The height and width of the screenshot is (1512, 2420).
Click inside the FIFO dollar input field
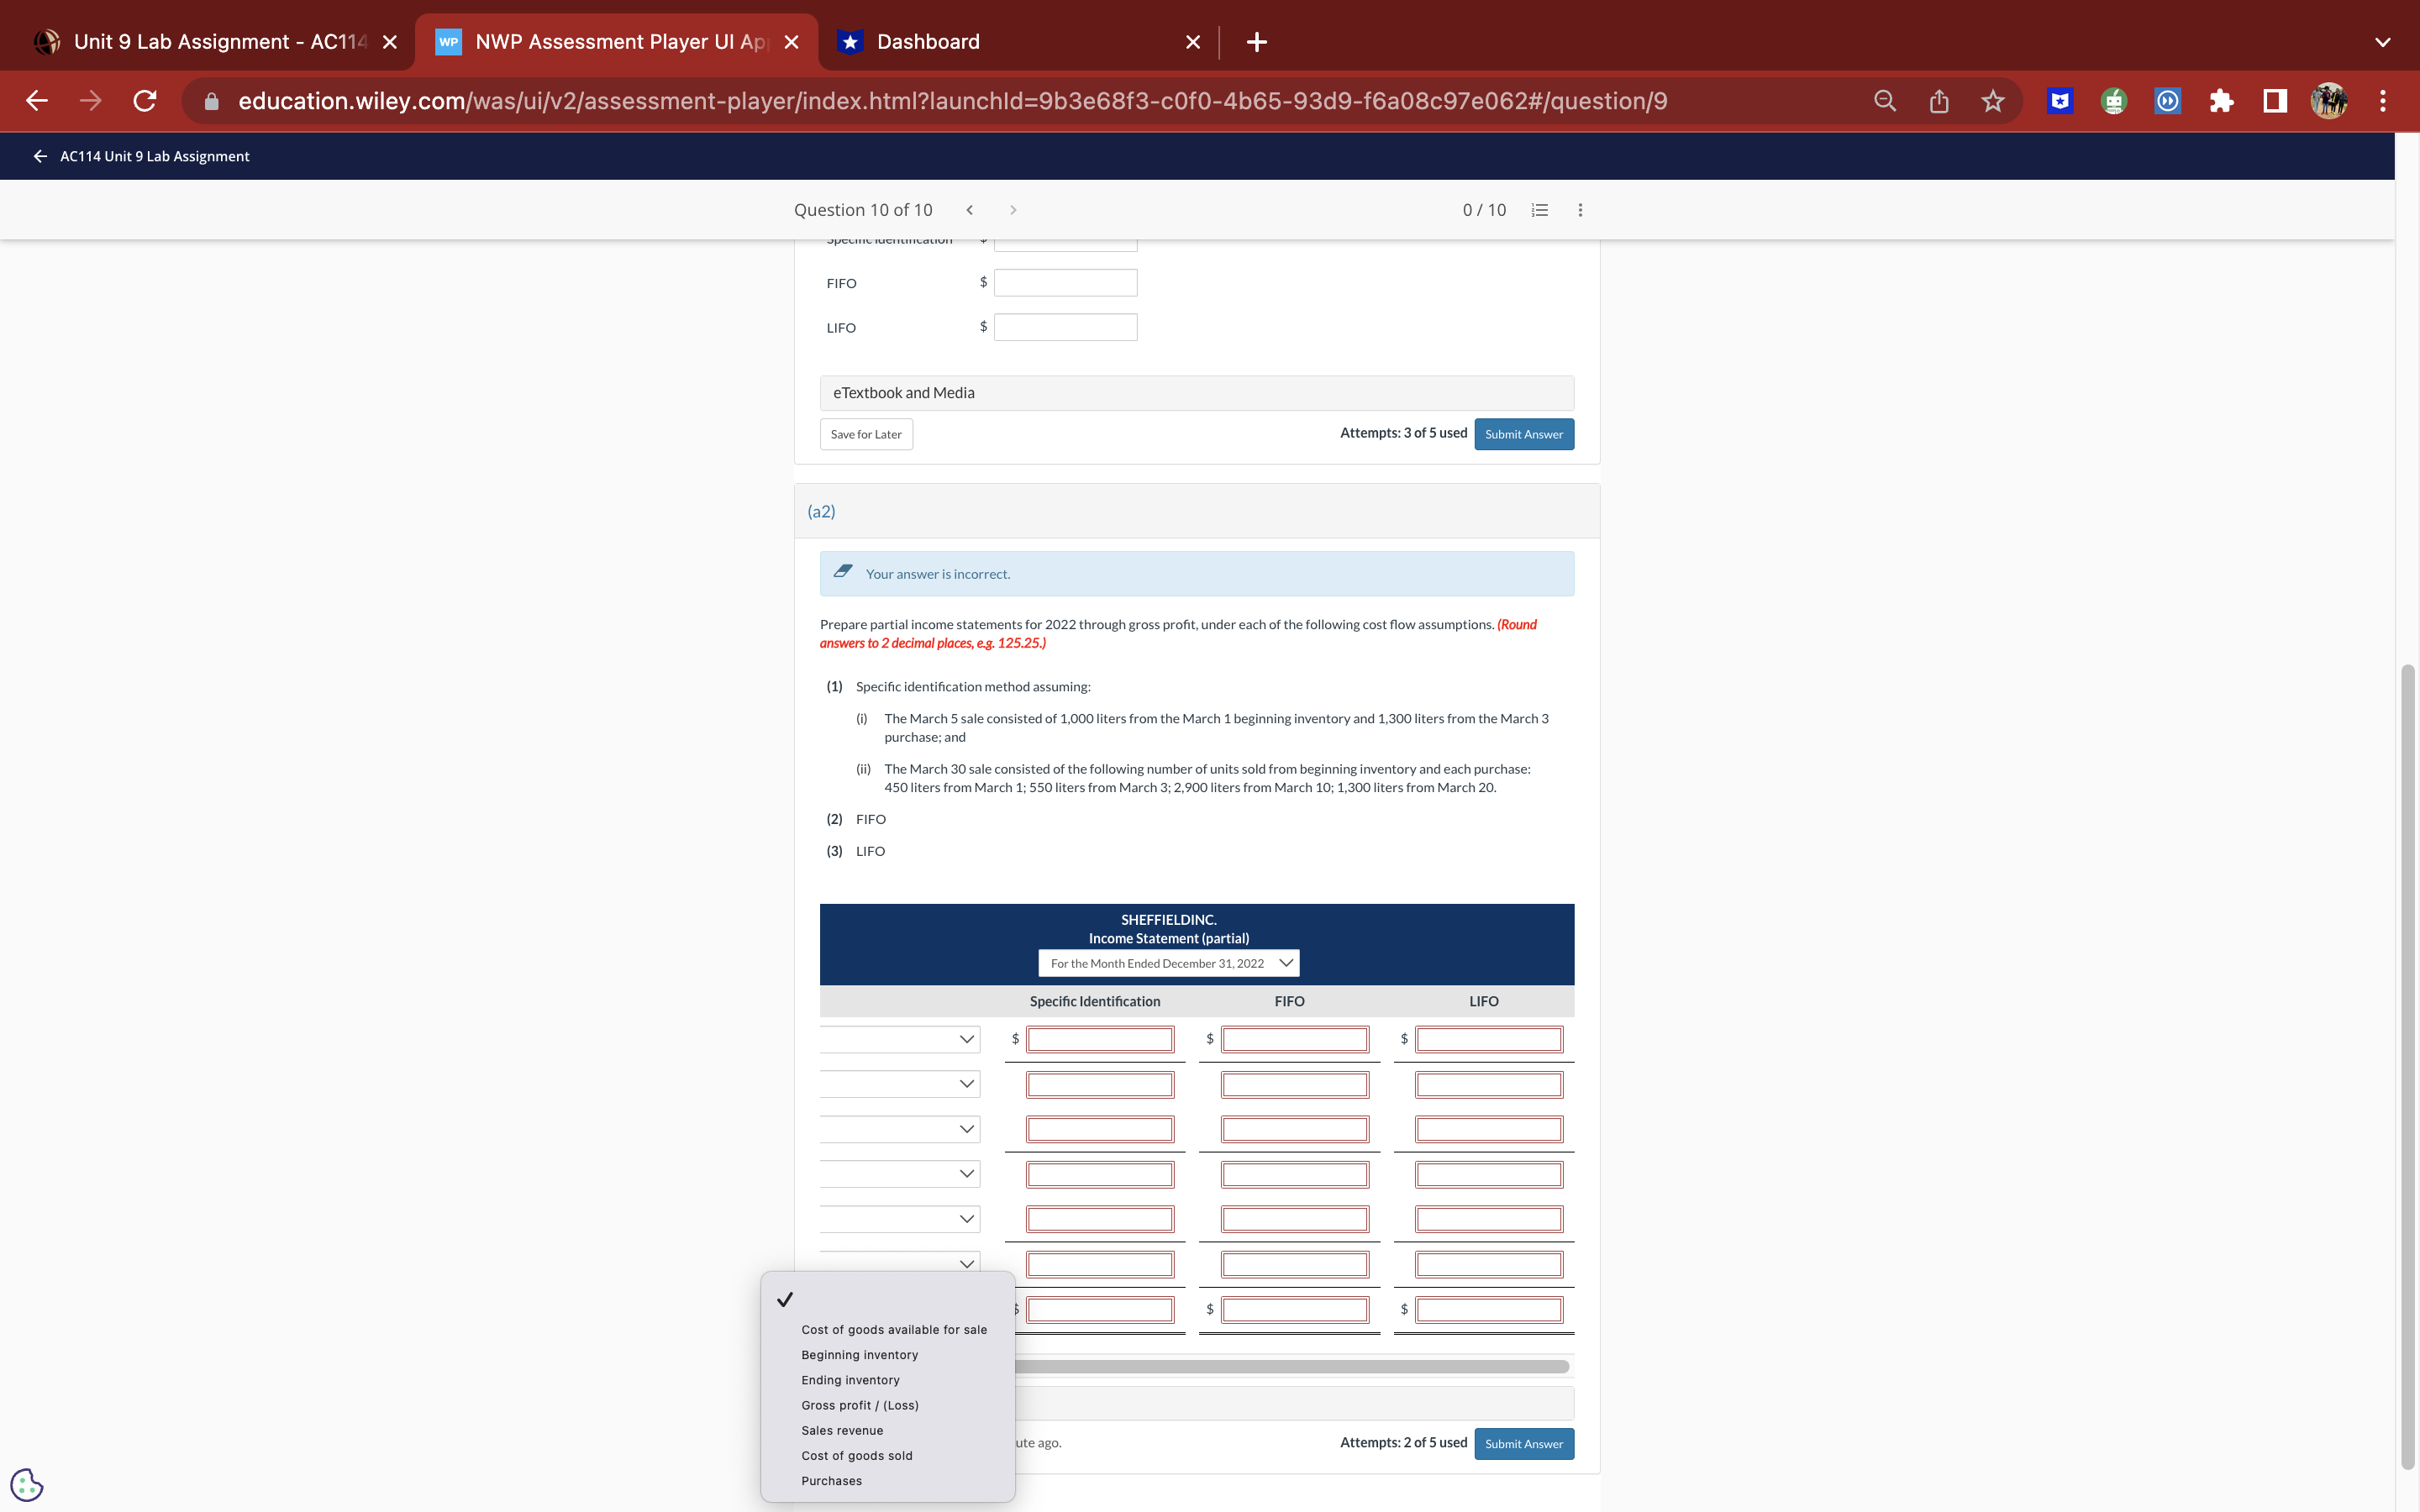[1065, 282]
